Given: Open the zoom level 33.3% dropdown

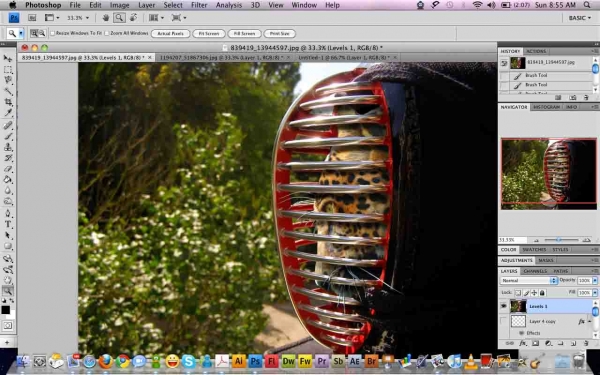Looking at the screenshot, I should pyautogui.click(x=78, y=18).
